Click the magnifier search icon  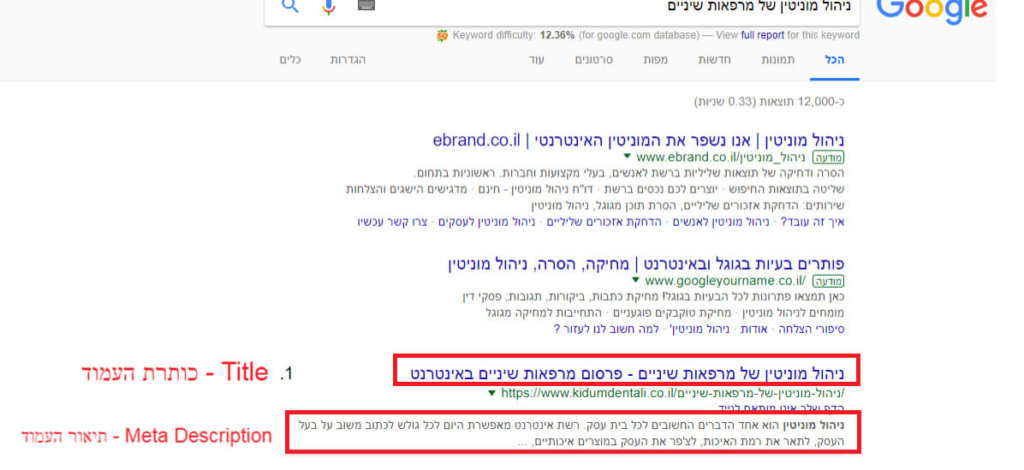(x=290, y=6)
